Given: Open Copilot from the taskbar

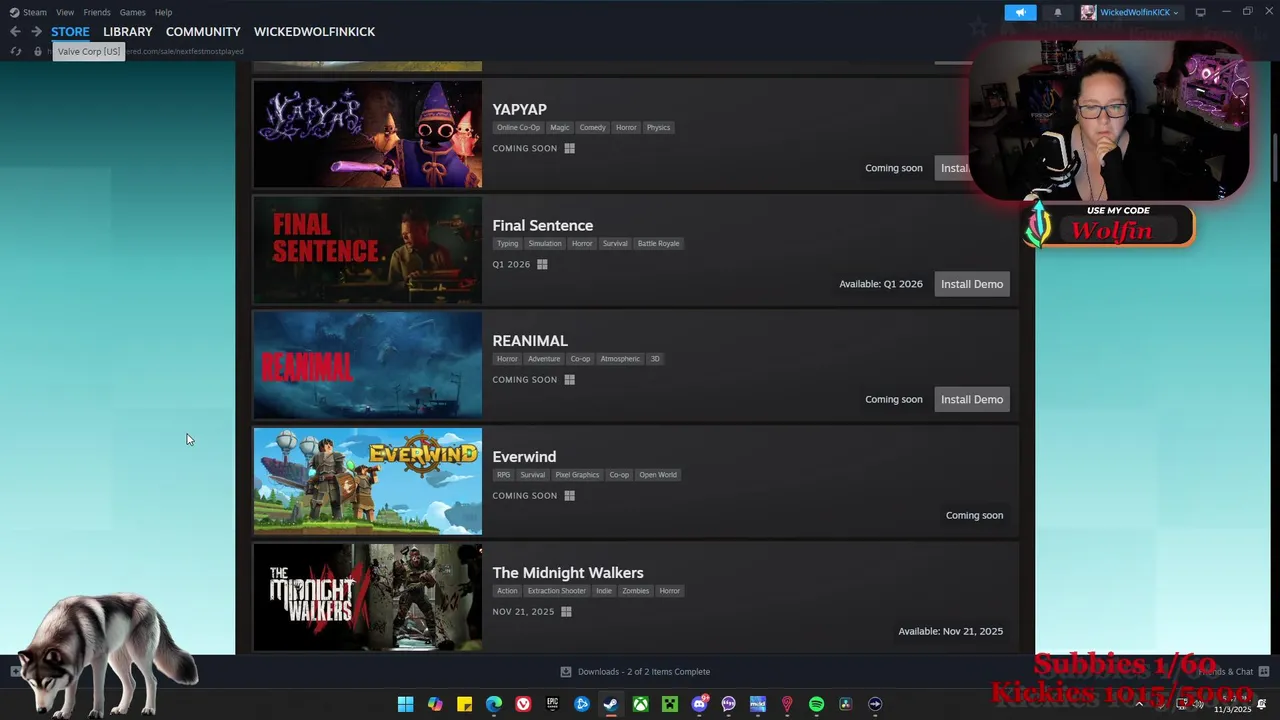Looking at the screenshot, I should tap(435, 704).
